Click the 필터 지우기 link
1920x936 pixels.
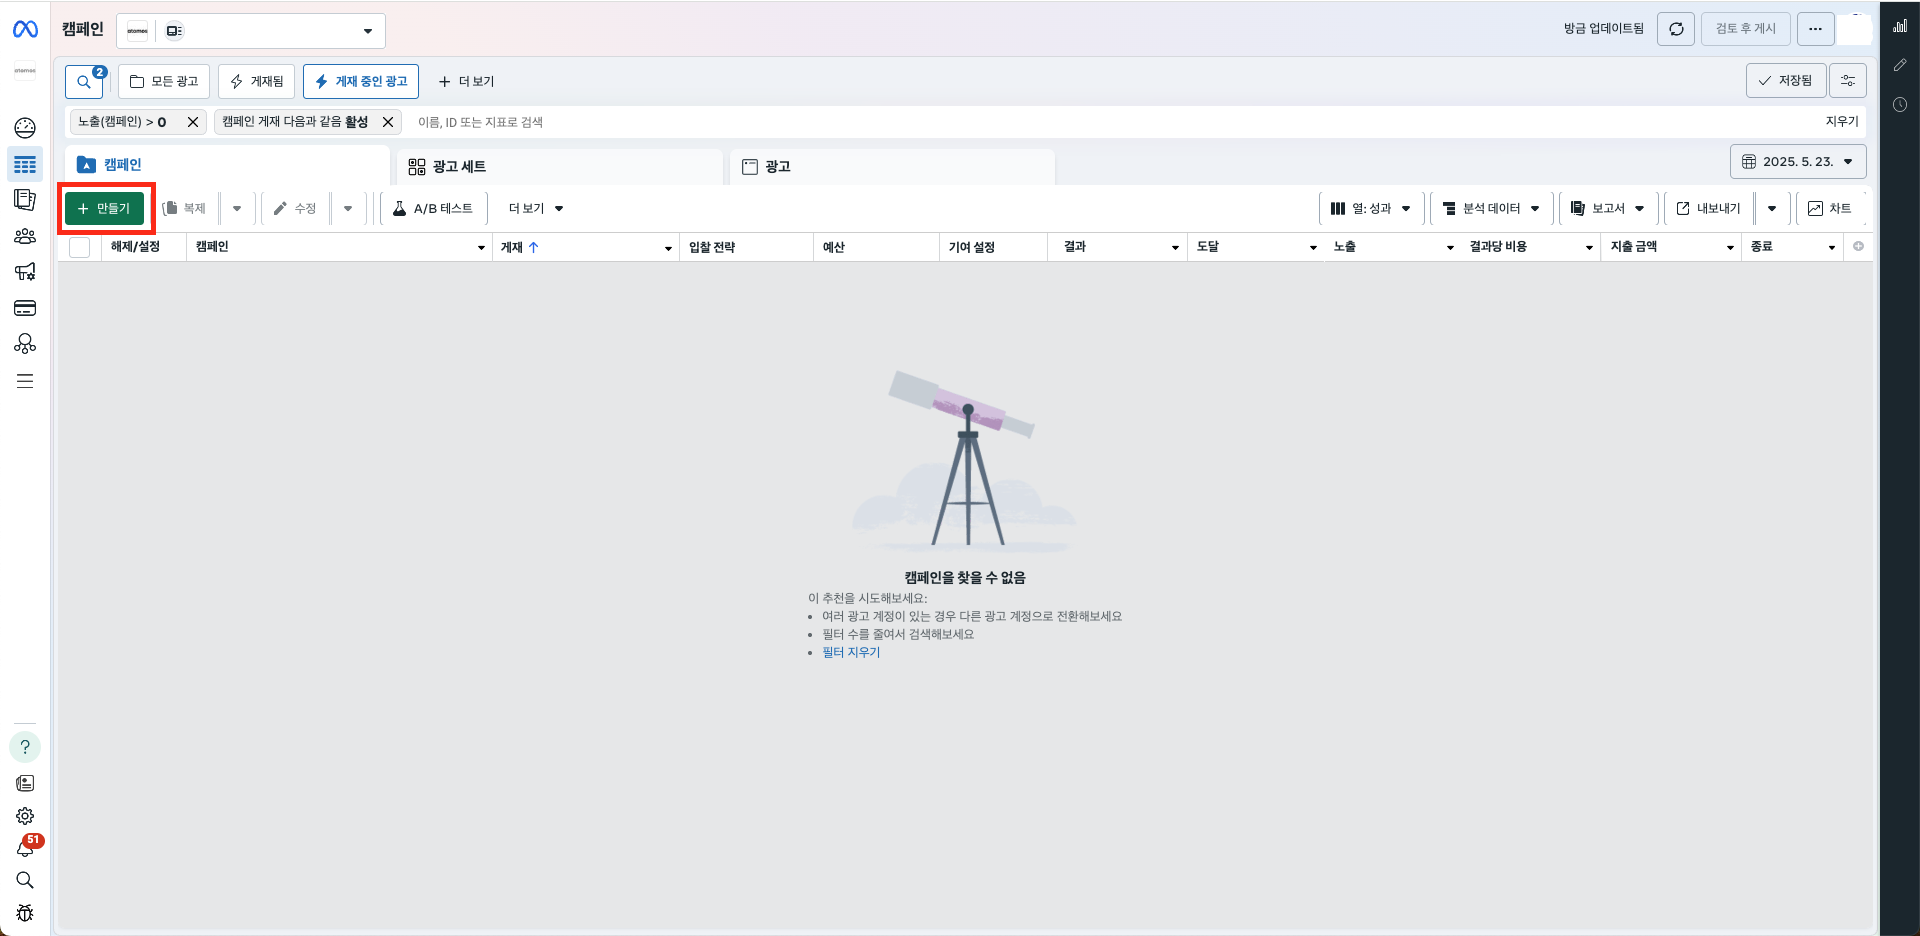[851, 652]
